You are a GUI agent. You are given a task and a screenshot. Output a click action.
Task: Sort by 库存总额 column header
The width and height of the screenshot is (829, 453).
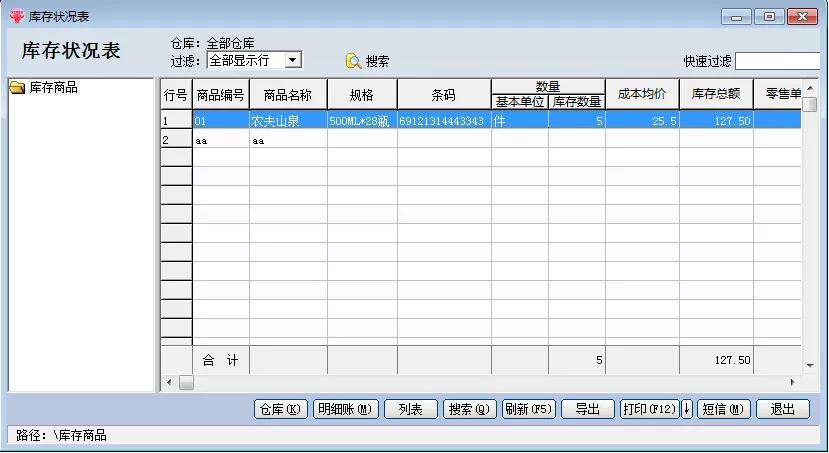[x=716, y=95]
